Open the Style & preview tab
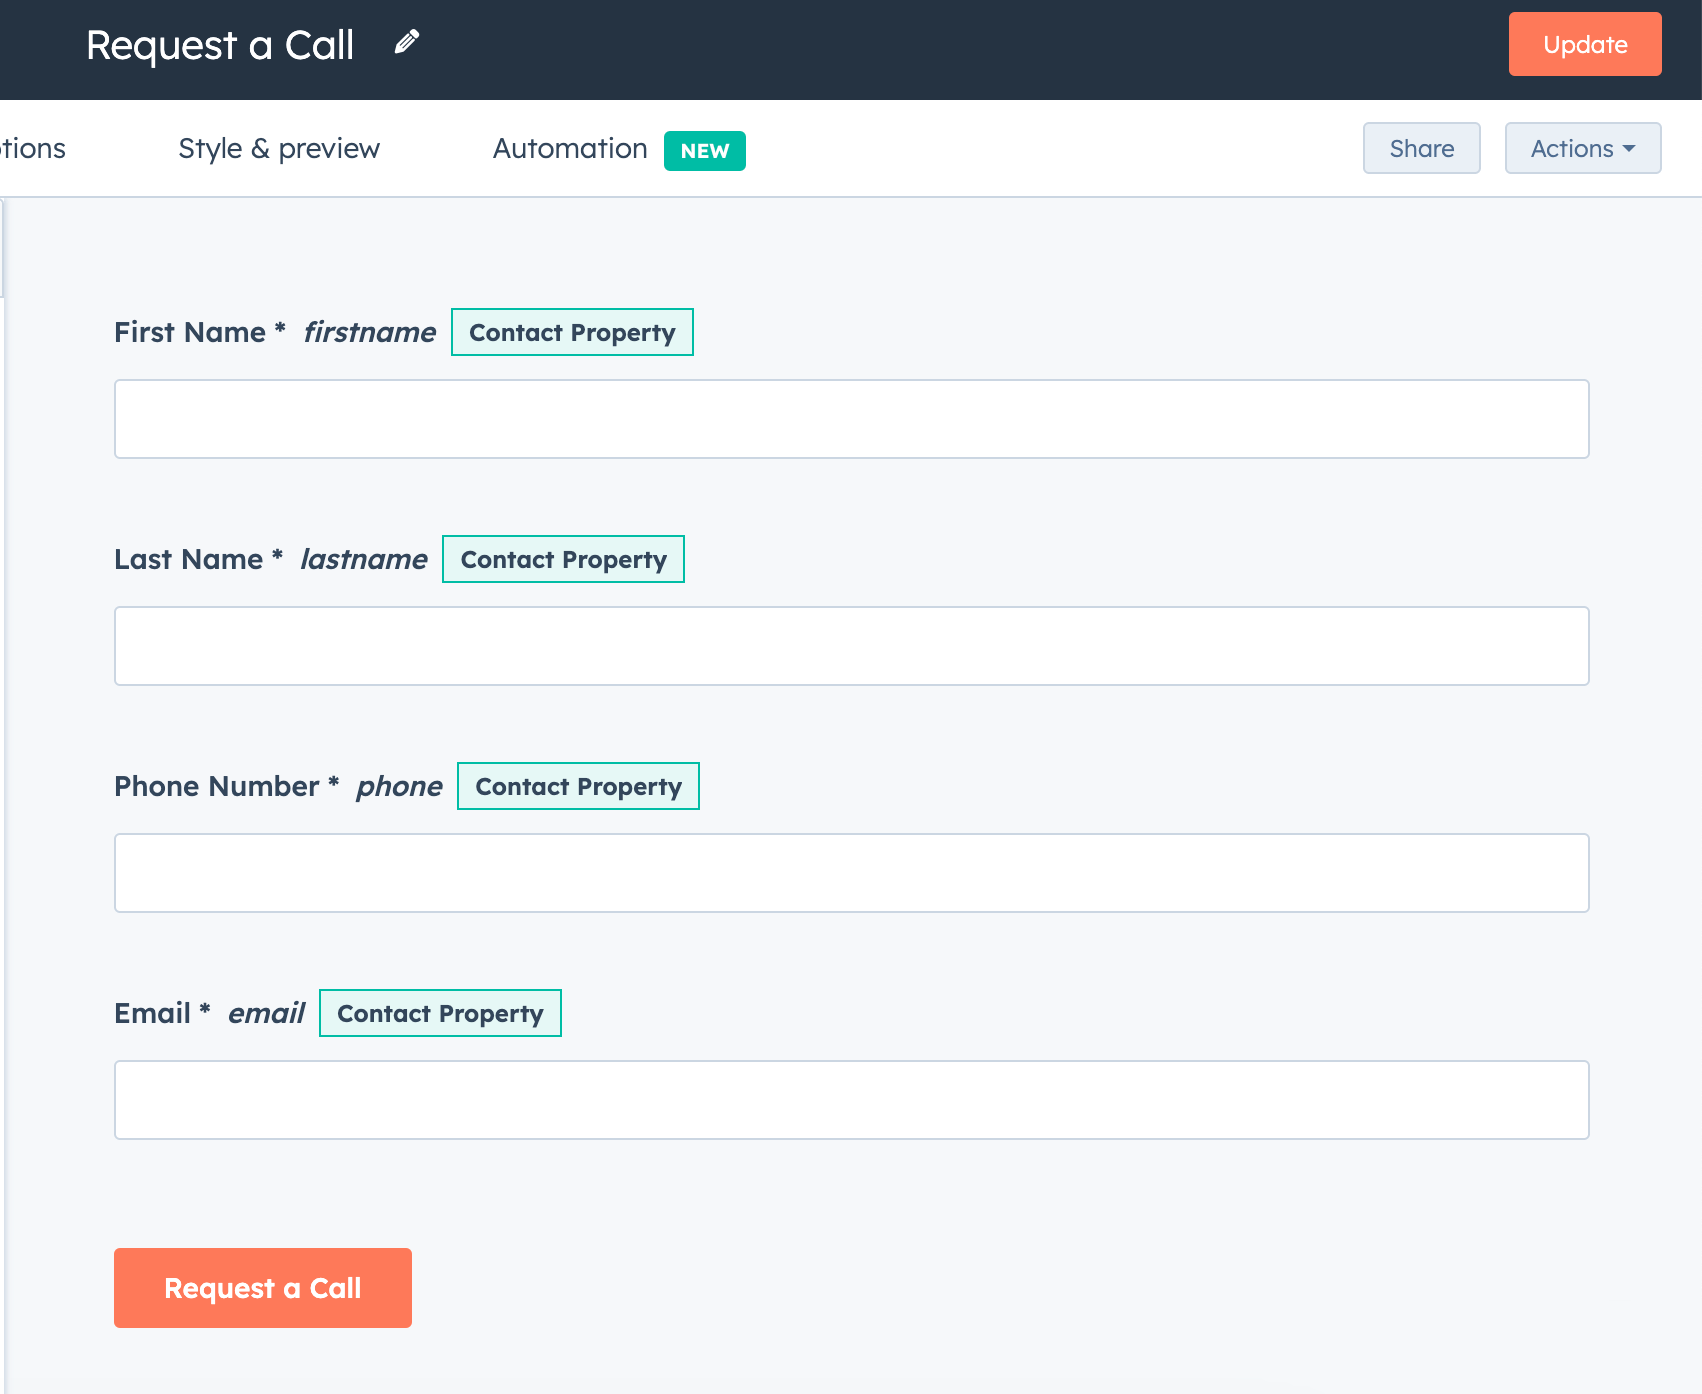Screen dimensions: 1702x1394 pos(279,148)
